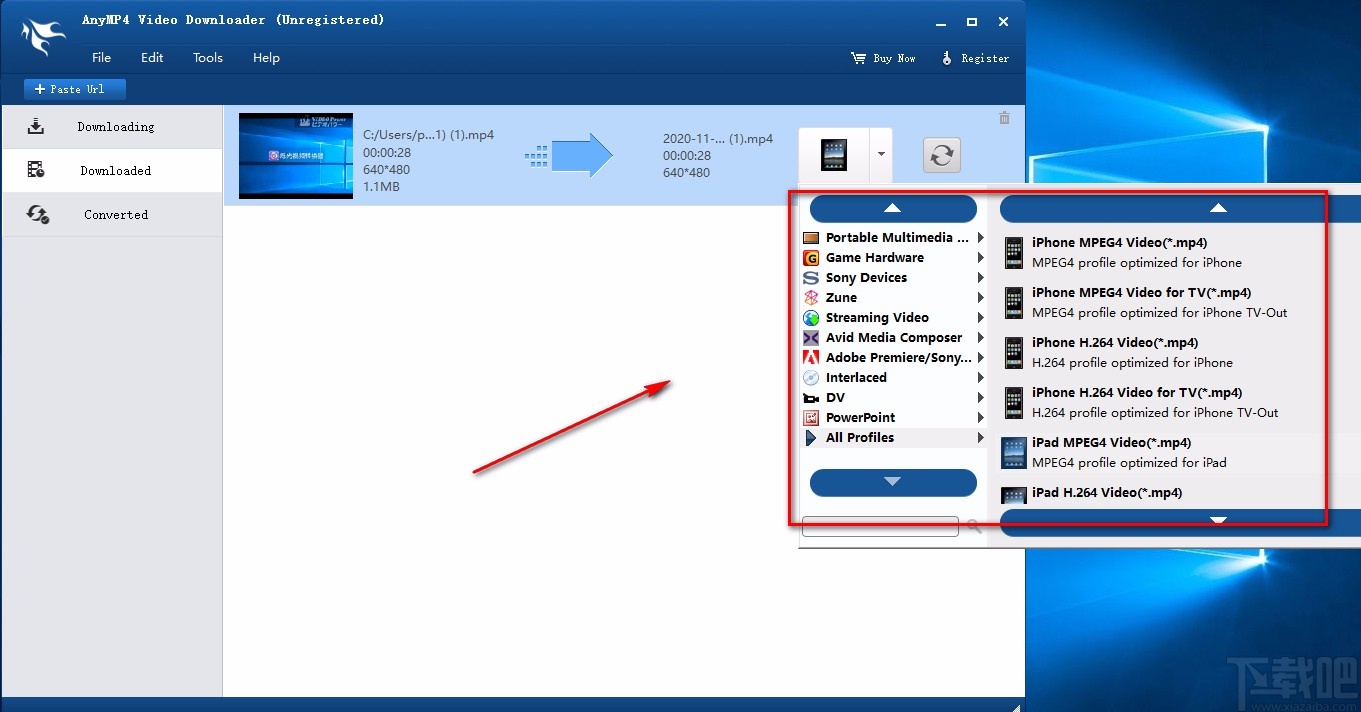The height and width of the screenshot is (712, 1361).
Task: Click the search magnifier icon in profile panel
Action: [975, 526]
